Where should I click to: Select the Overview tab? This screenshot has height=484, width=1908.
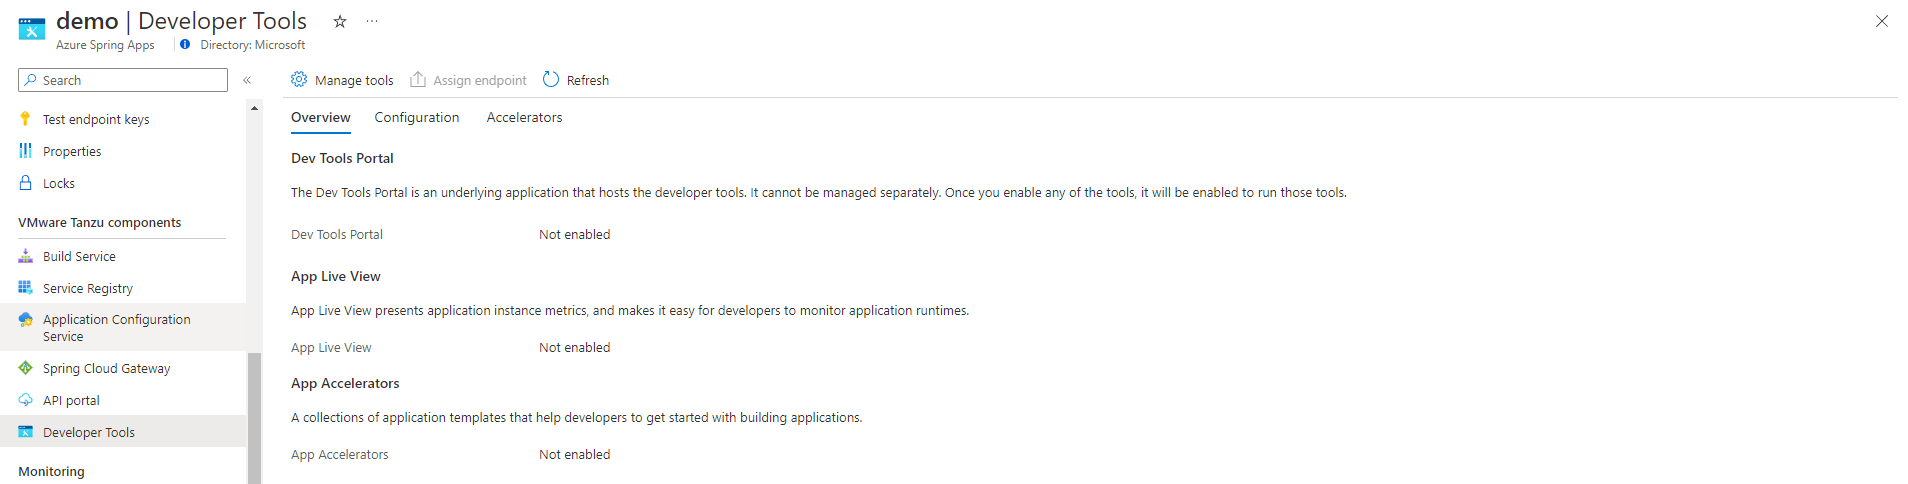321,117
